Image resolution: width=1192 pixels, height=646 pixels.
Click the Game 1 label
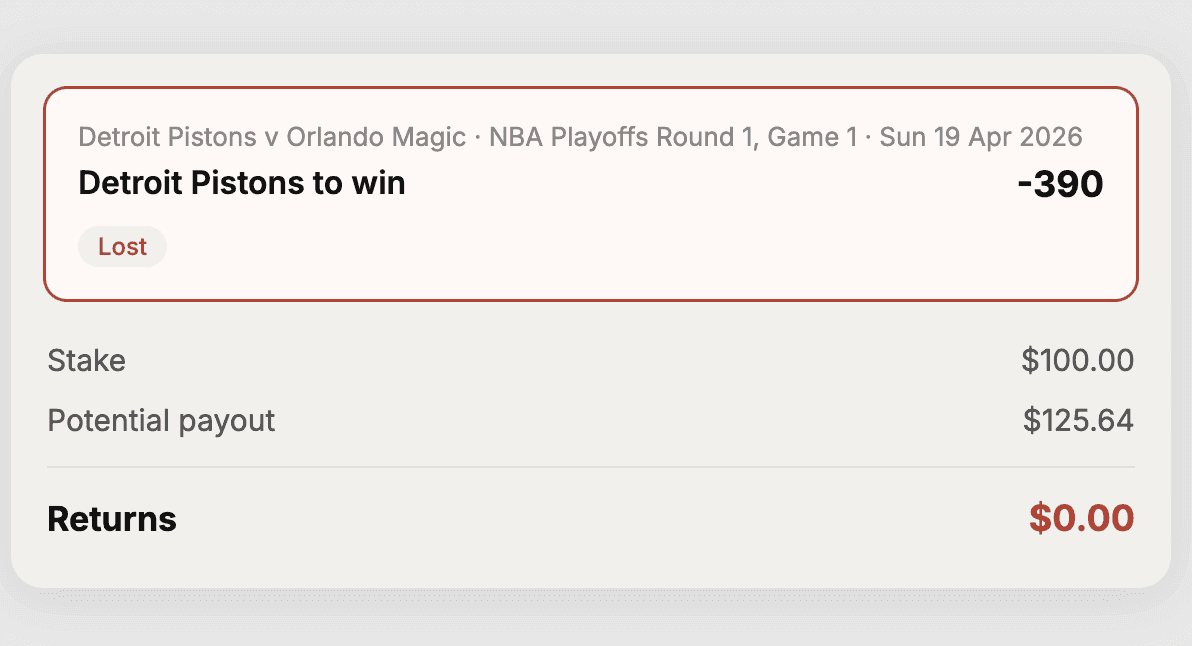tap(821, 137)
